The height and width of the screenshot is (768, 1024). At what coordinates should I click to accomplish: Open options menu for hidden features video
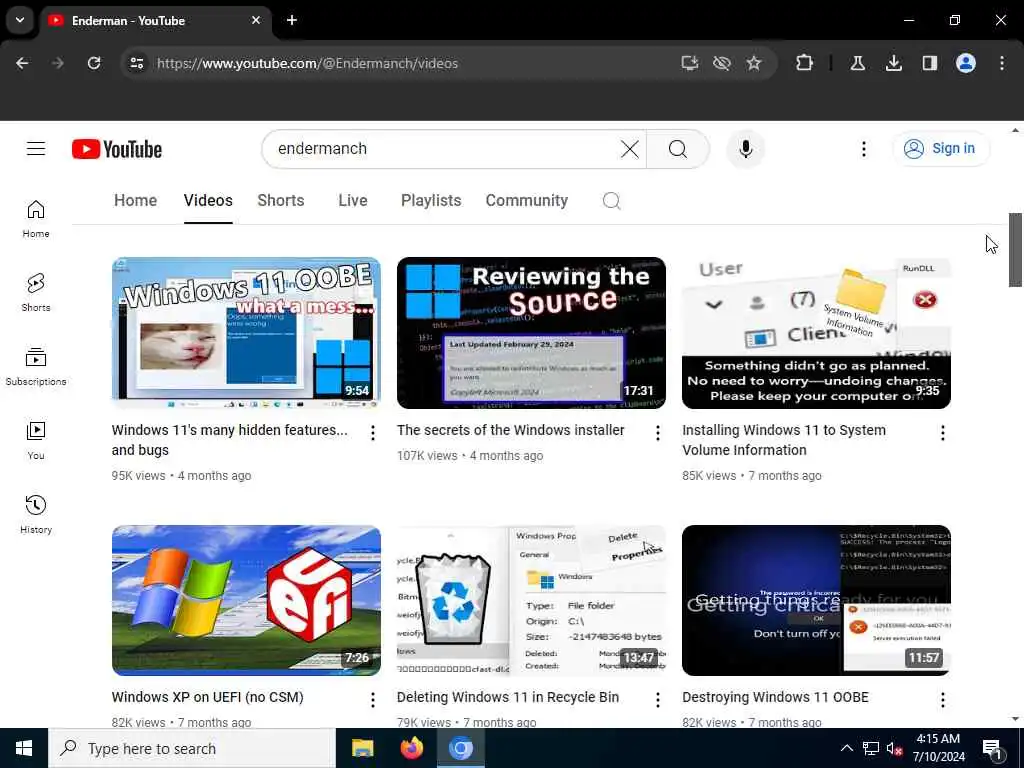[372, 432]
